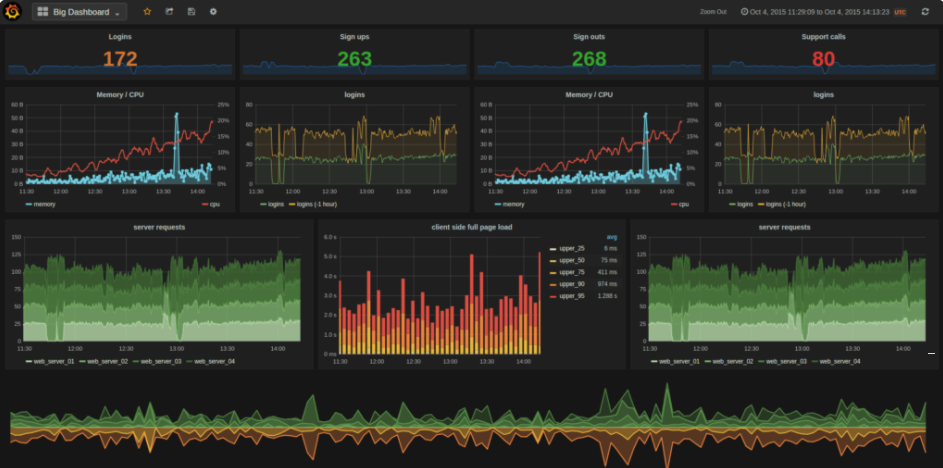
Task: Open Memory / CPU panel menu under Logins stat
Action: [120, 95]
